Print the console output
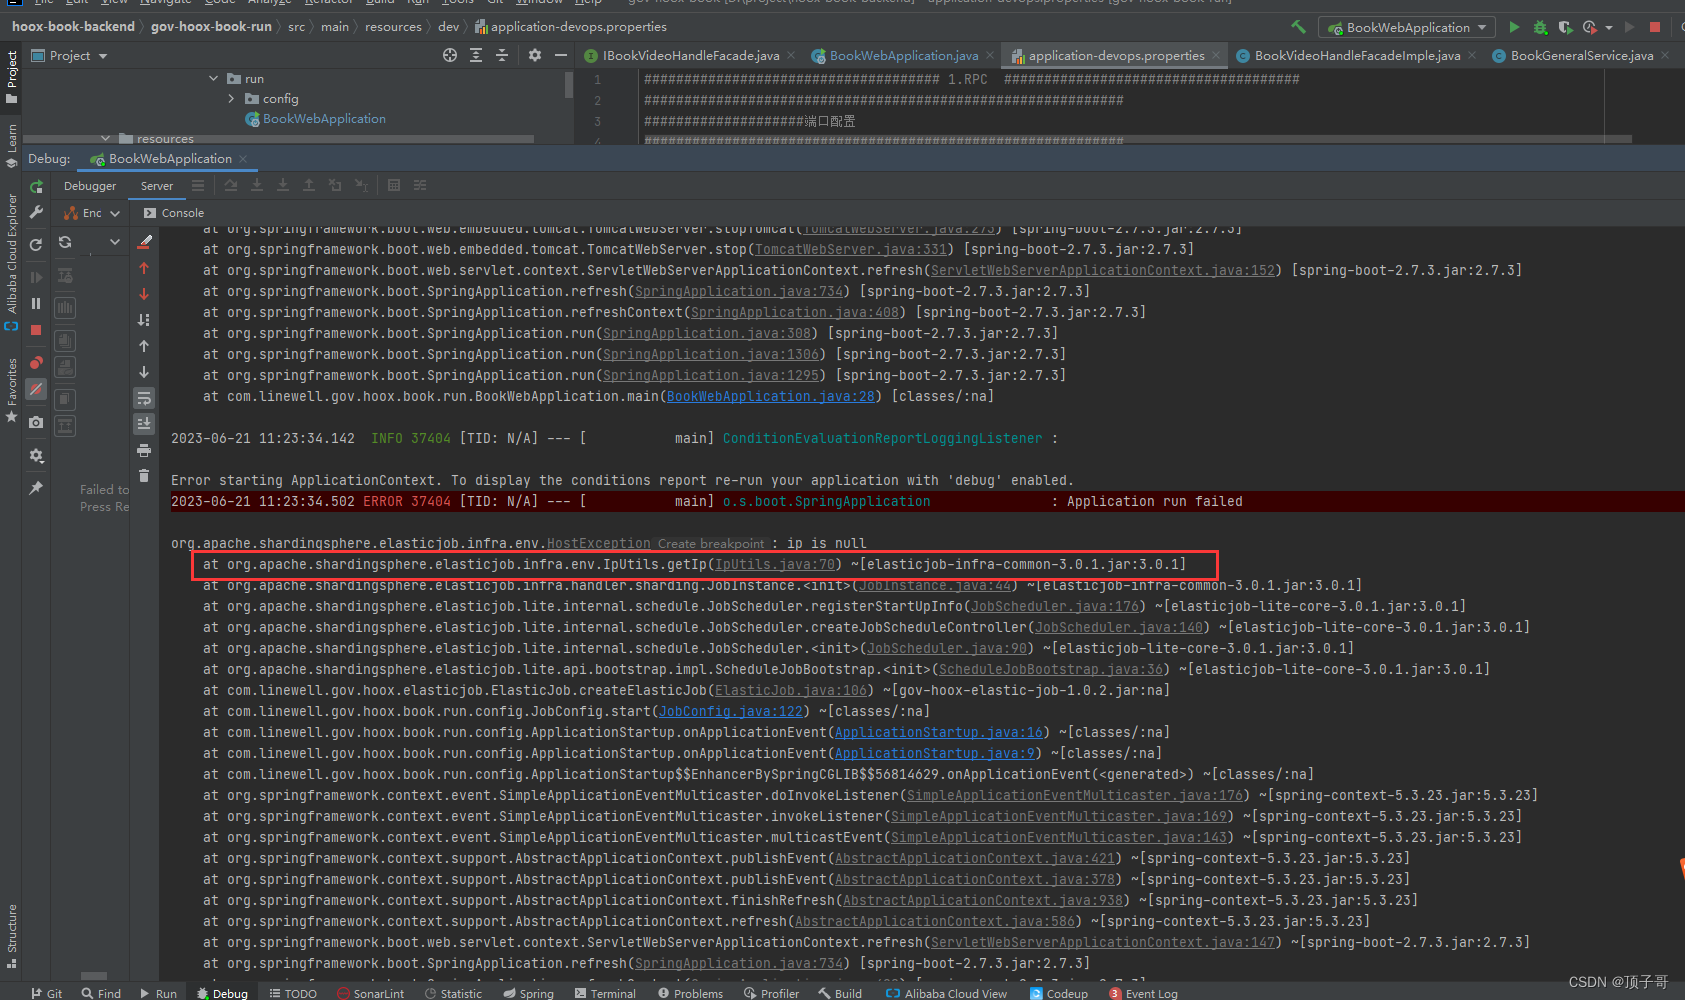The width and height of the screenshot is (1685, 1000). 144,450
